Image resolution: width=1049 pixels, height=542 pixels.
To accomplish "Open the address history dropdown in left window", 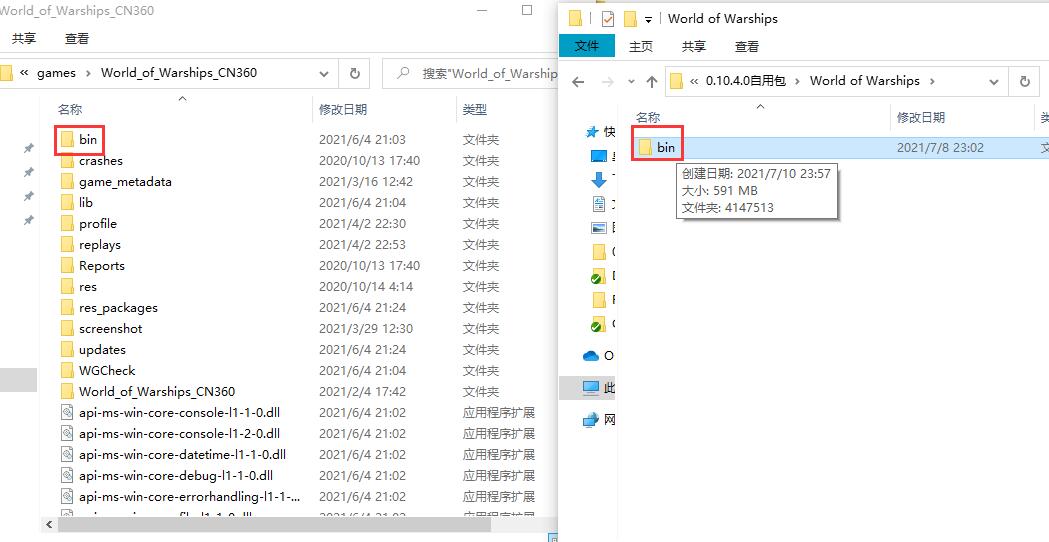I will tap(325, 73).
